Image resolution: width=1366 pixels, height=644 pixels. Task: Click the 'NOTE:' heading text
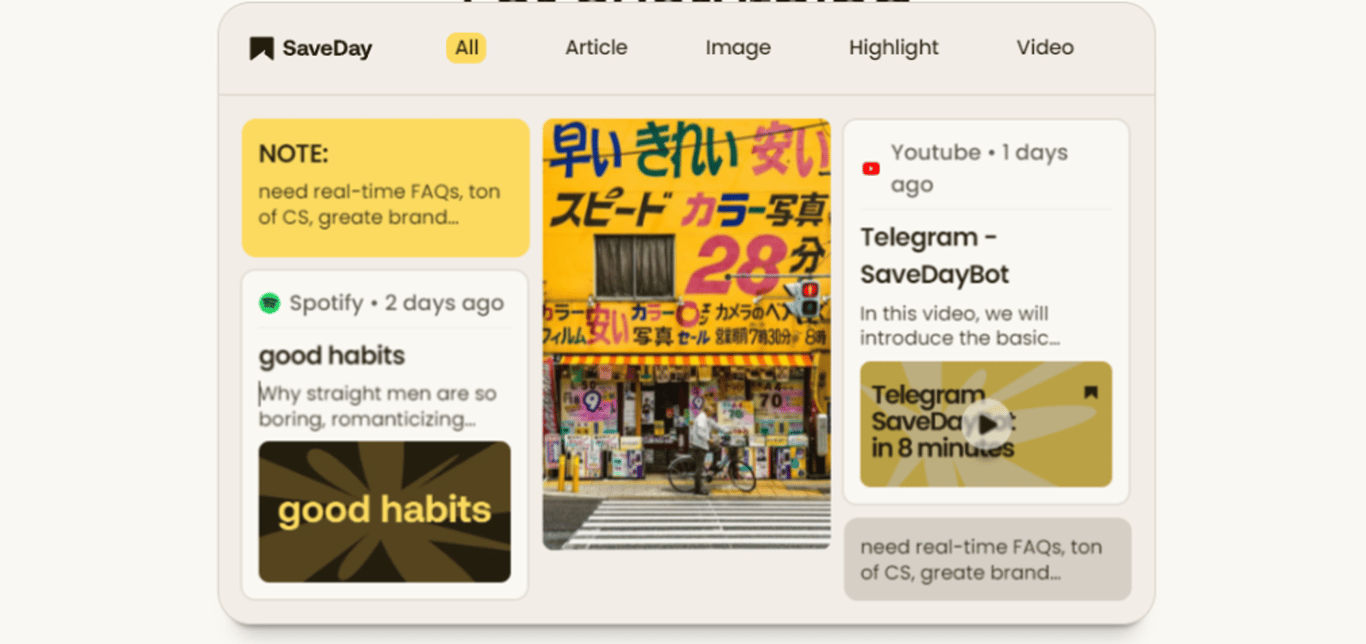[x=294, y=154]
